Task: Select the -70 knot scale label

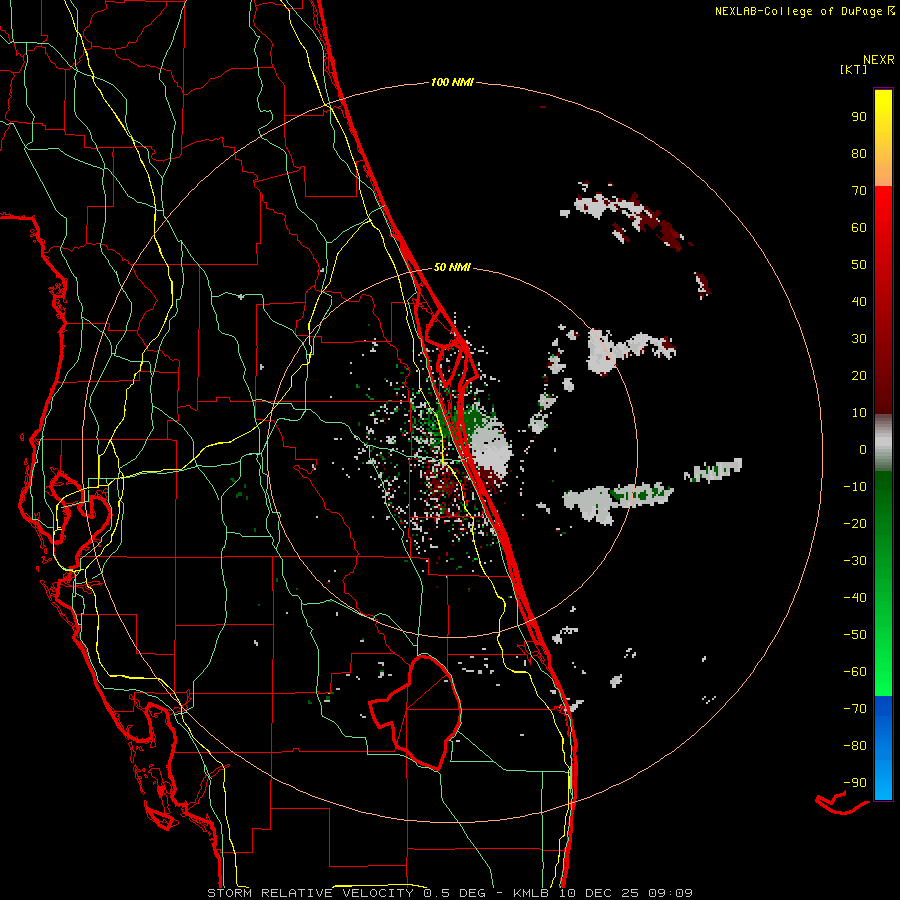Action: click(855, 709)
